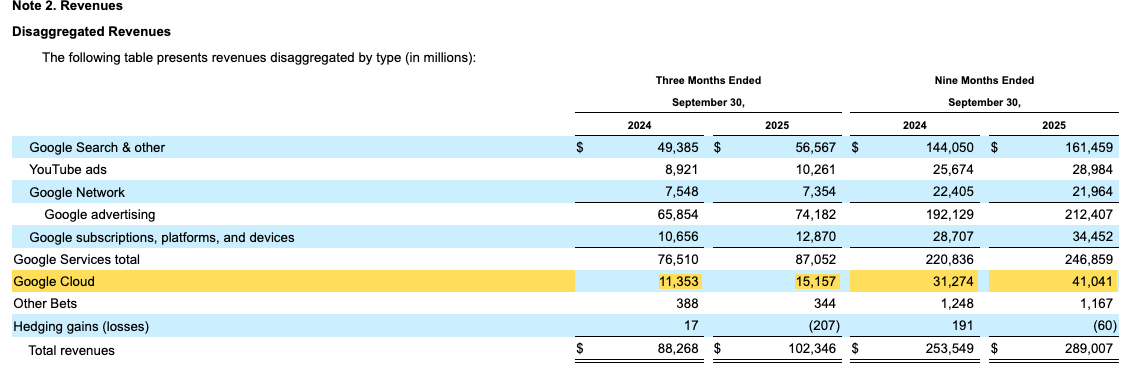The height and width of the screenshot is (370, 1126).
Task: Click Other Bets value 388
Action: (x=687, y=303)
